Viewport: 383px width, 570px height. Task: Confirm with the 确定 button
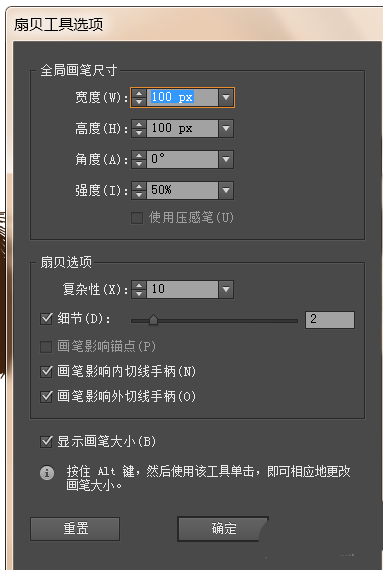223,529
